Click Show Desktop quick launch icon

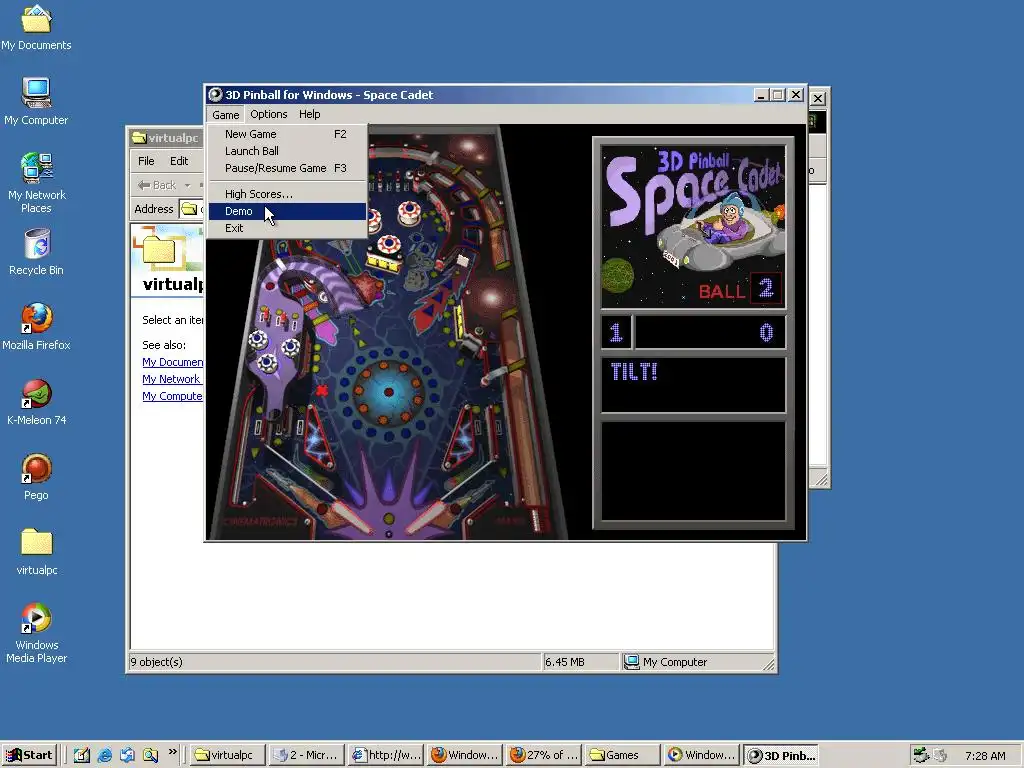pyautogui.click(x=82, y=755)
